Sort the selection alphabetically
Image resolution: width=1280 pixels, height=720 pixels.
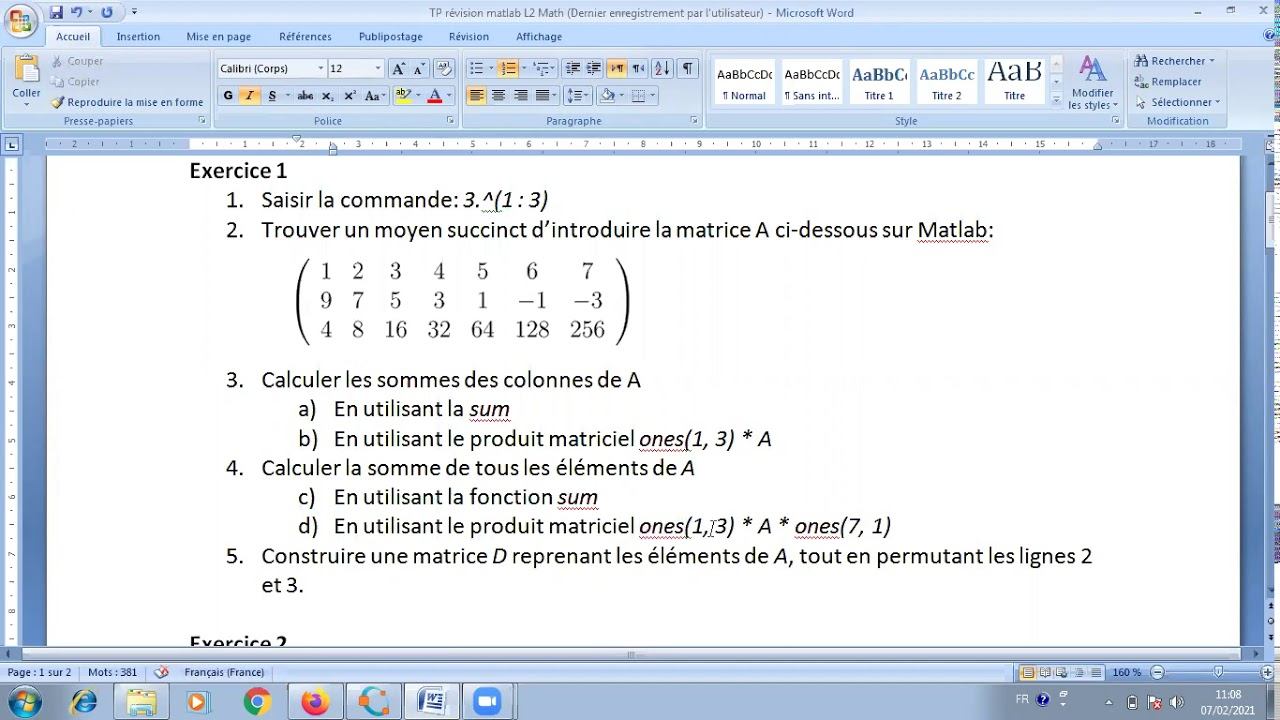(662, 68)
